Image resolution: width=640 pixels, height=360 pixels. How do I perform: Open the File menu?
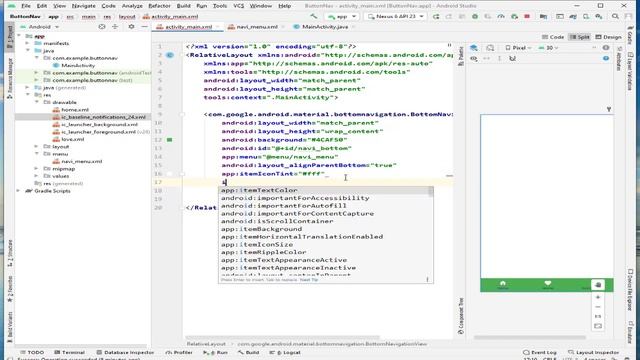tap(26, 6)
